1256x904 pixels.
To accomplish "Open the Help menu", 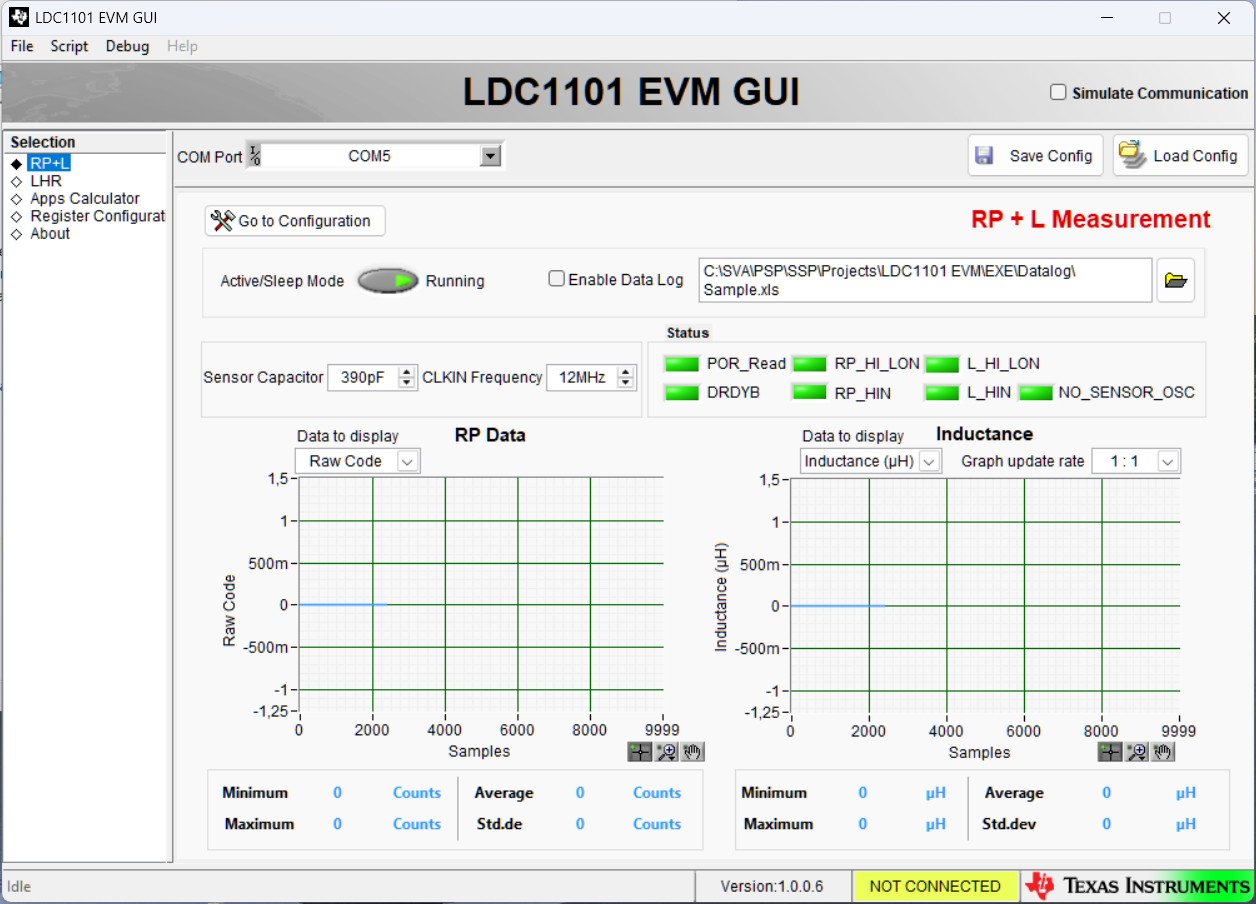I will pos(182,46).
